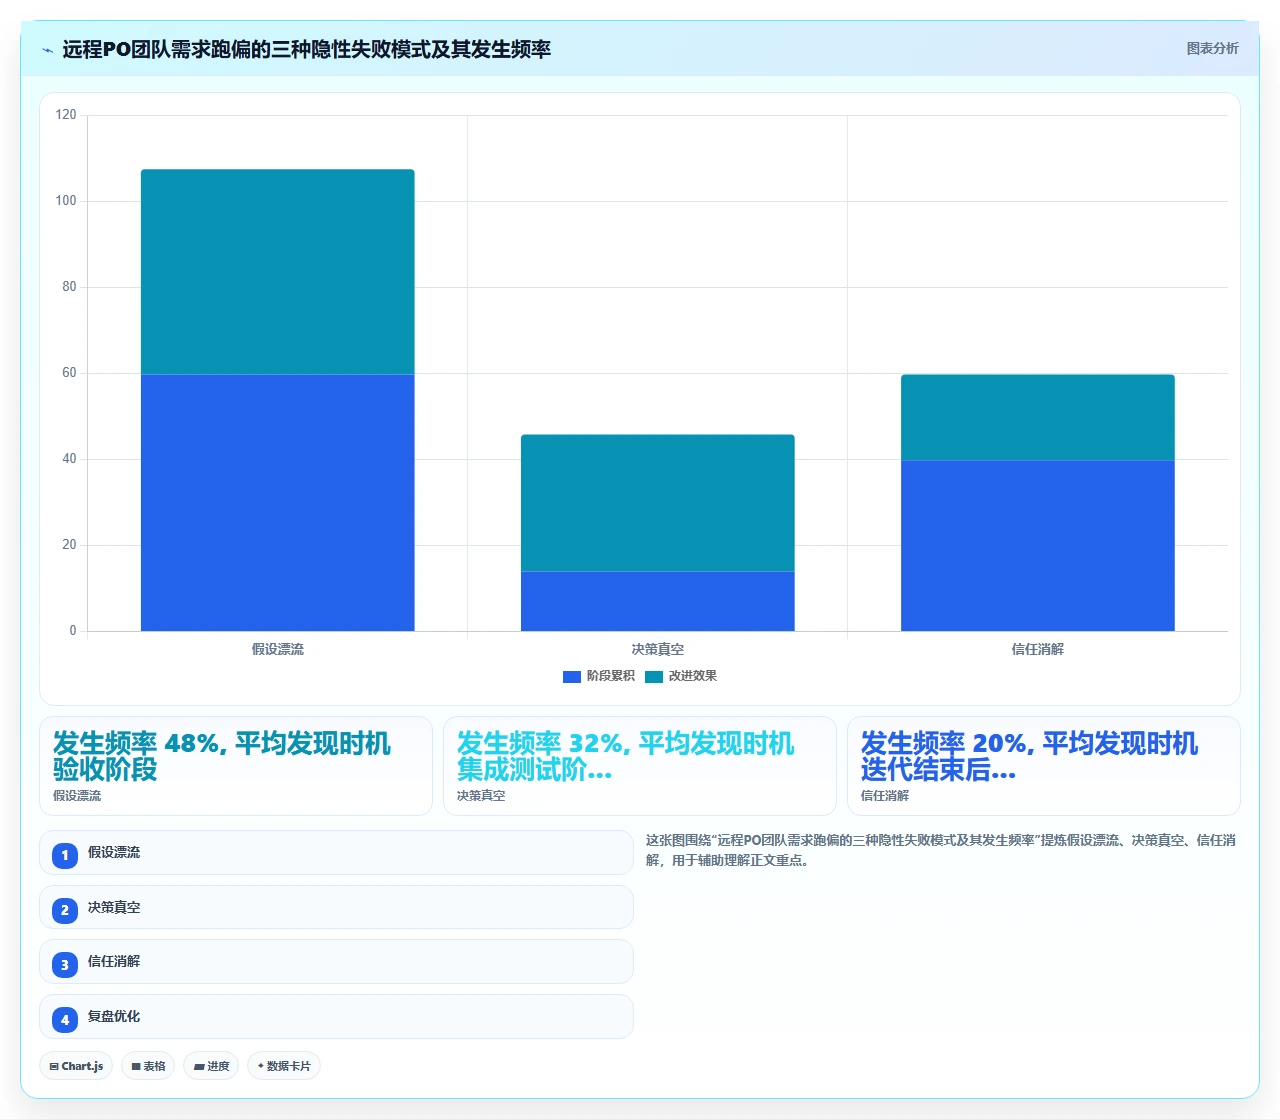Image resolution: width=1280 pixels, height=1120 pixels.
Task: Select list item 3 信任消解
Action: coord(336,962)
